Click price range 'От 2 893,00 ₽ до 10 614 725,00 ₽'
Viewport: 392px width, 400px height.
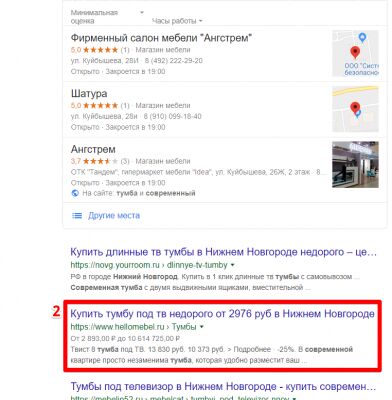coord(125,339)
